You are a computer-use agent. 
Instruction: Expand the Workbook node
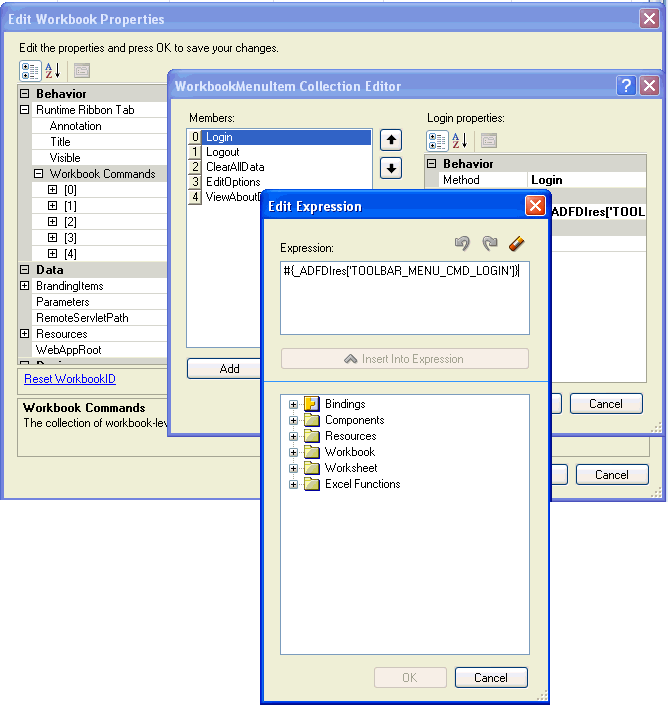(x=294, y=452)
